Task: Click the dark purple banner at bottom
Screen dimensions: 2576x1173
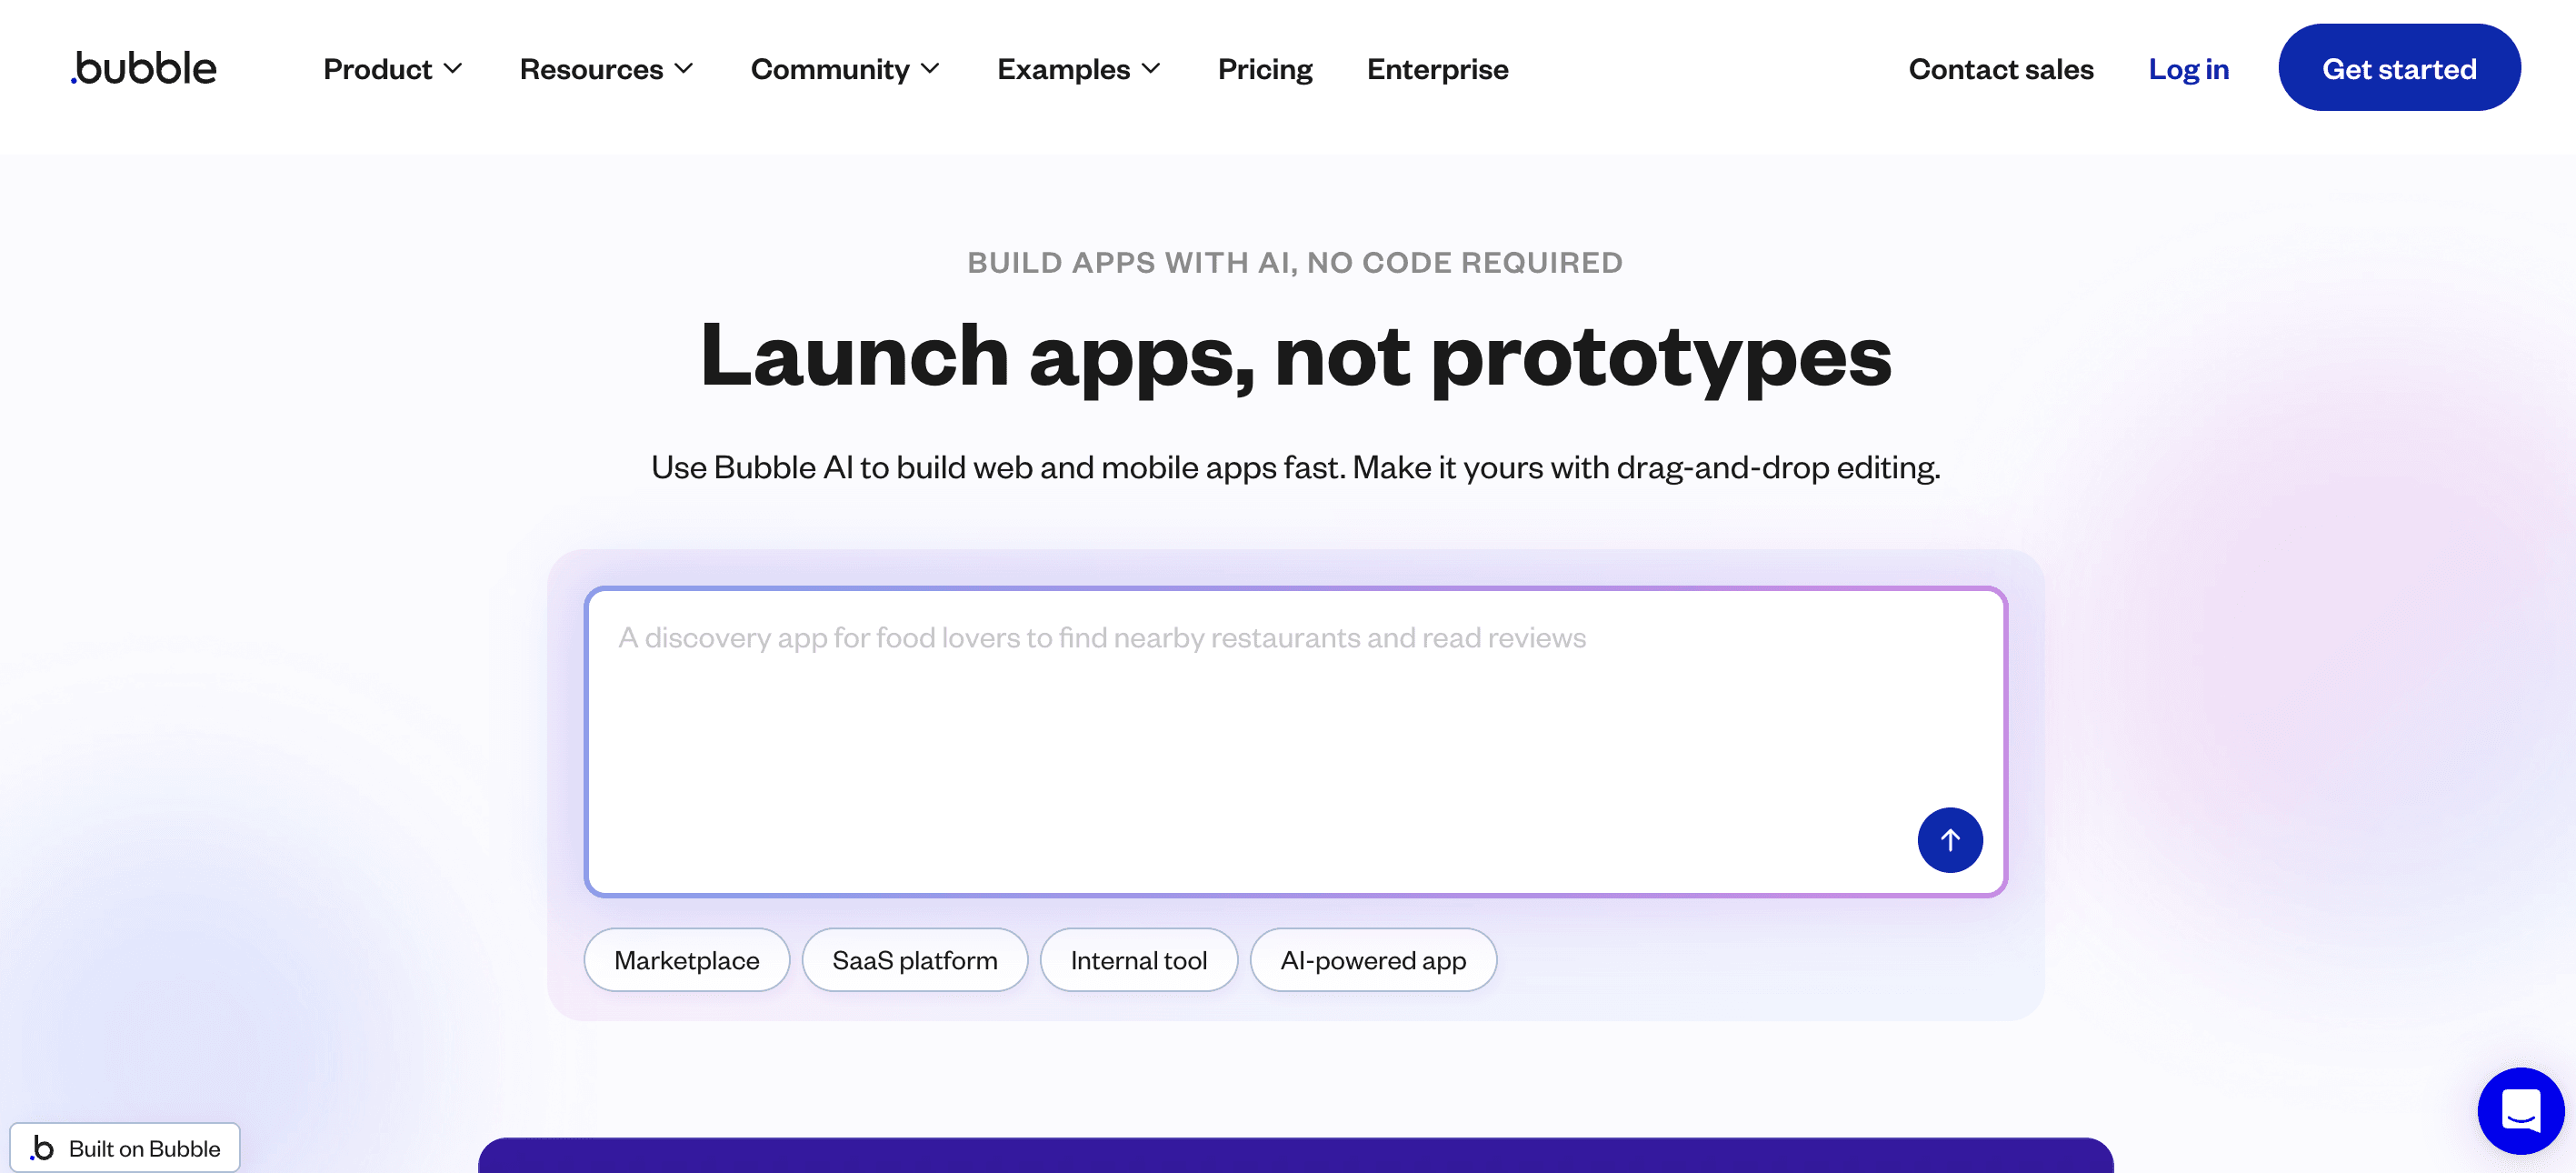Action: point(1295,1155)
